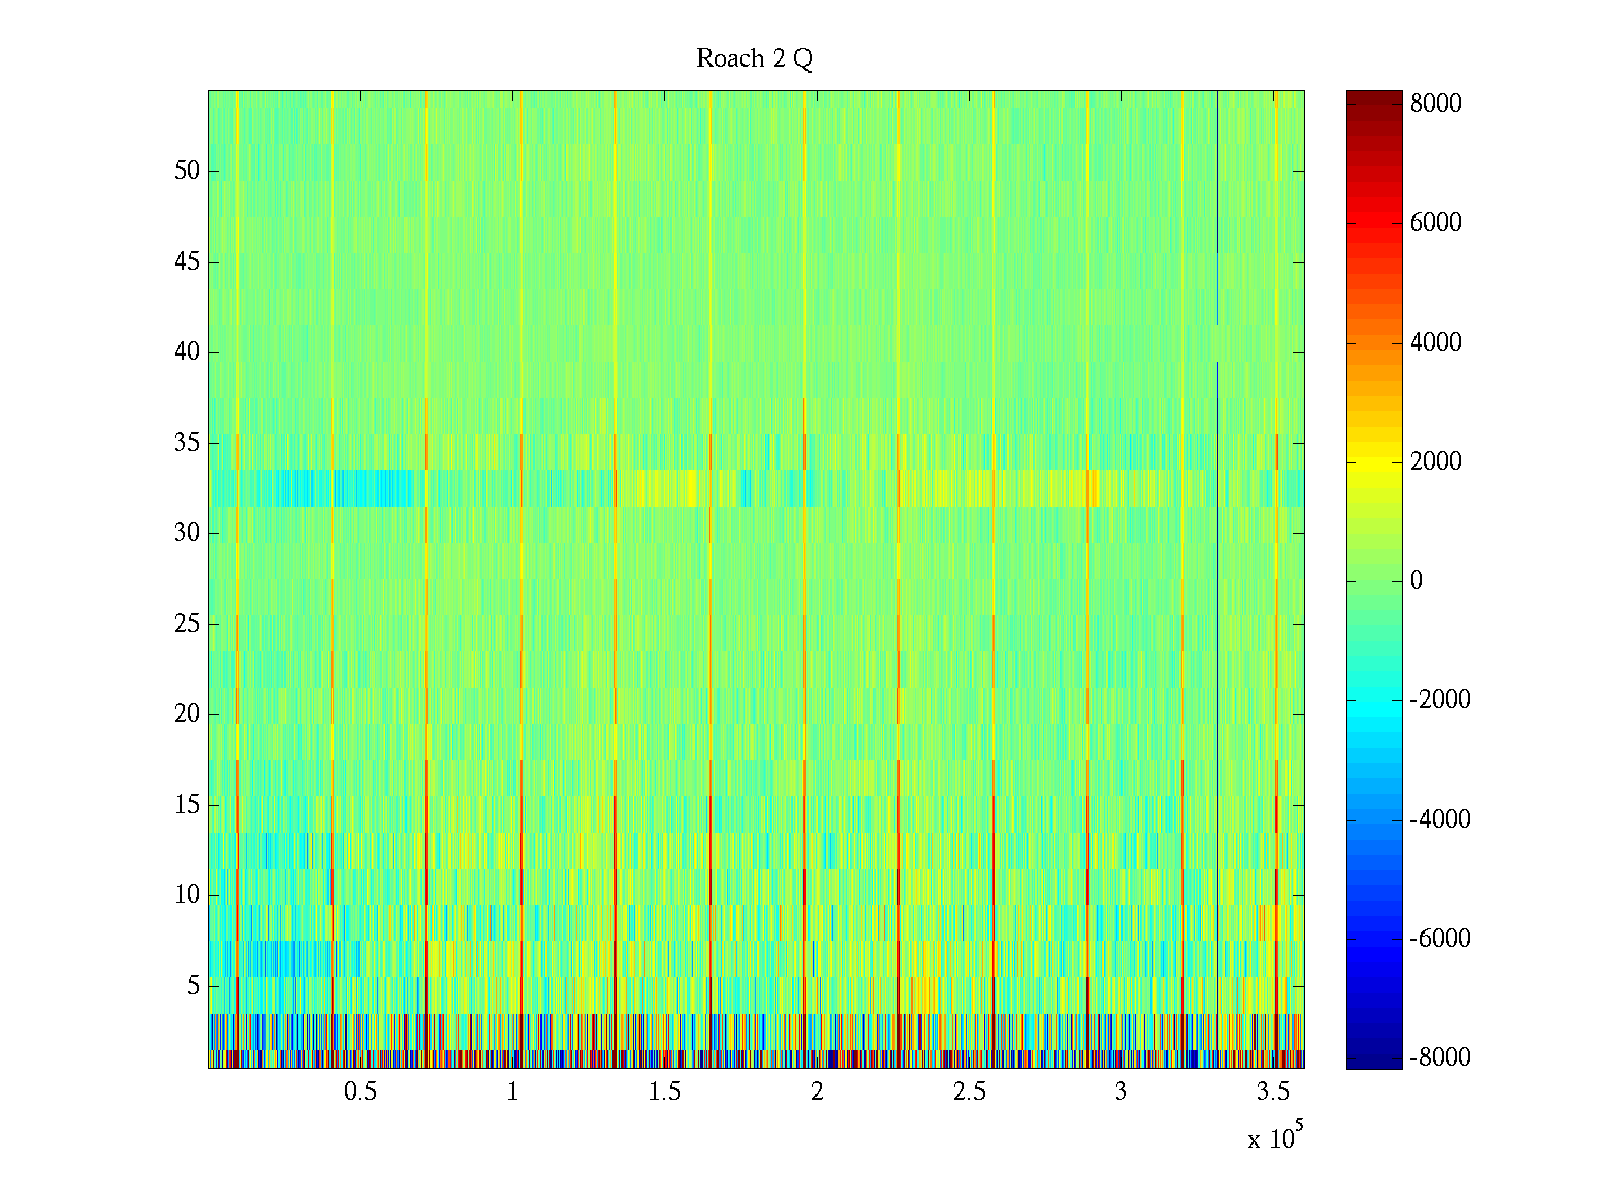
Task: Click the x-axis tick label 2.5
Action: click(x=969, y=1092)
